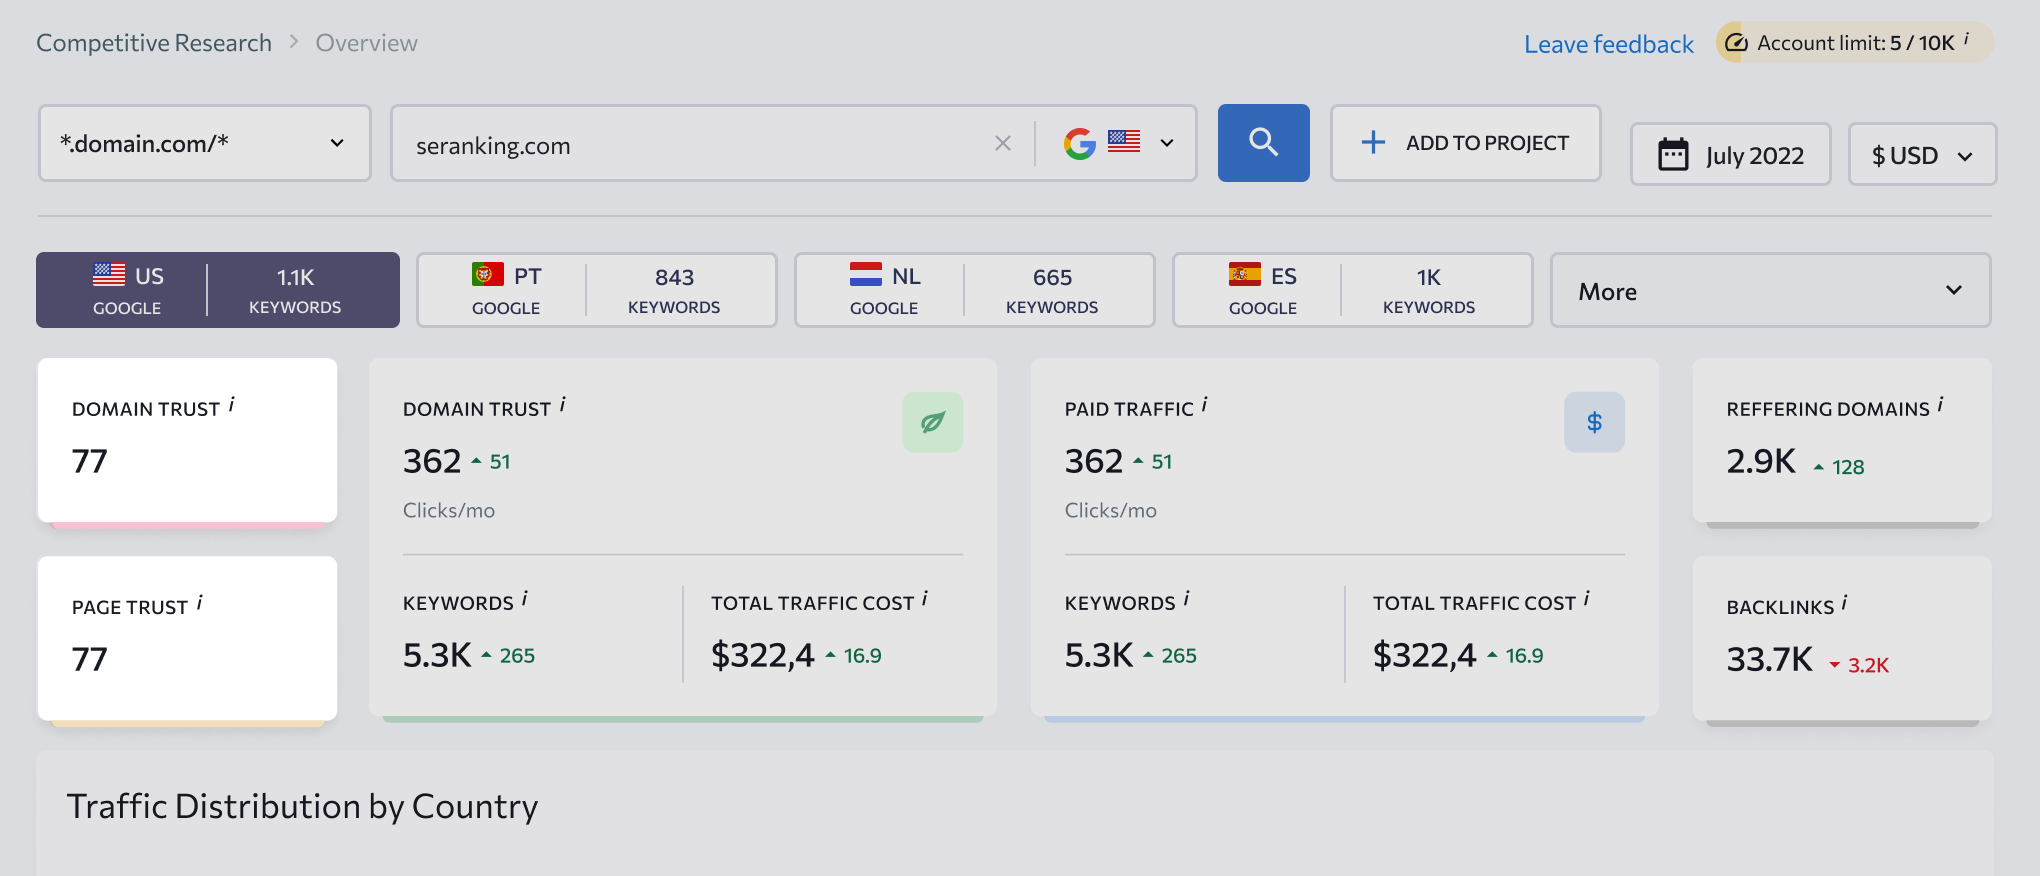Select the ES Google 1K keywords tab
Image resolution: width=2040 pixels, height=876 pixels.
[1352, 290]
